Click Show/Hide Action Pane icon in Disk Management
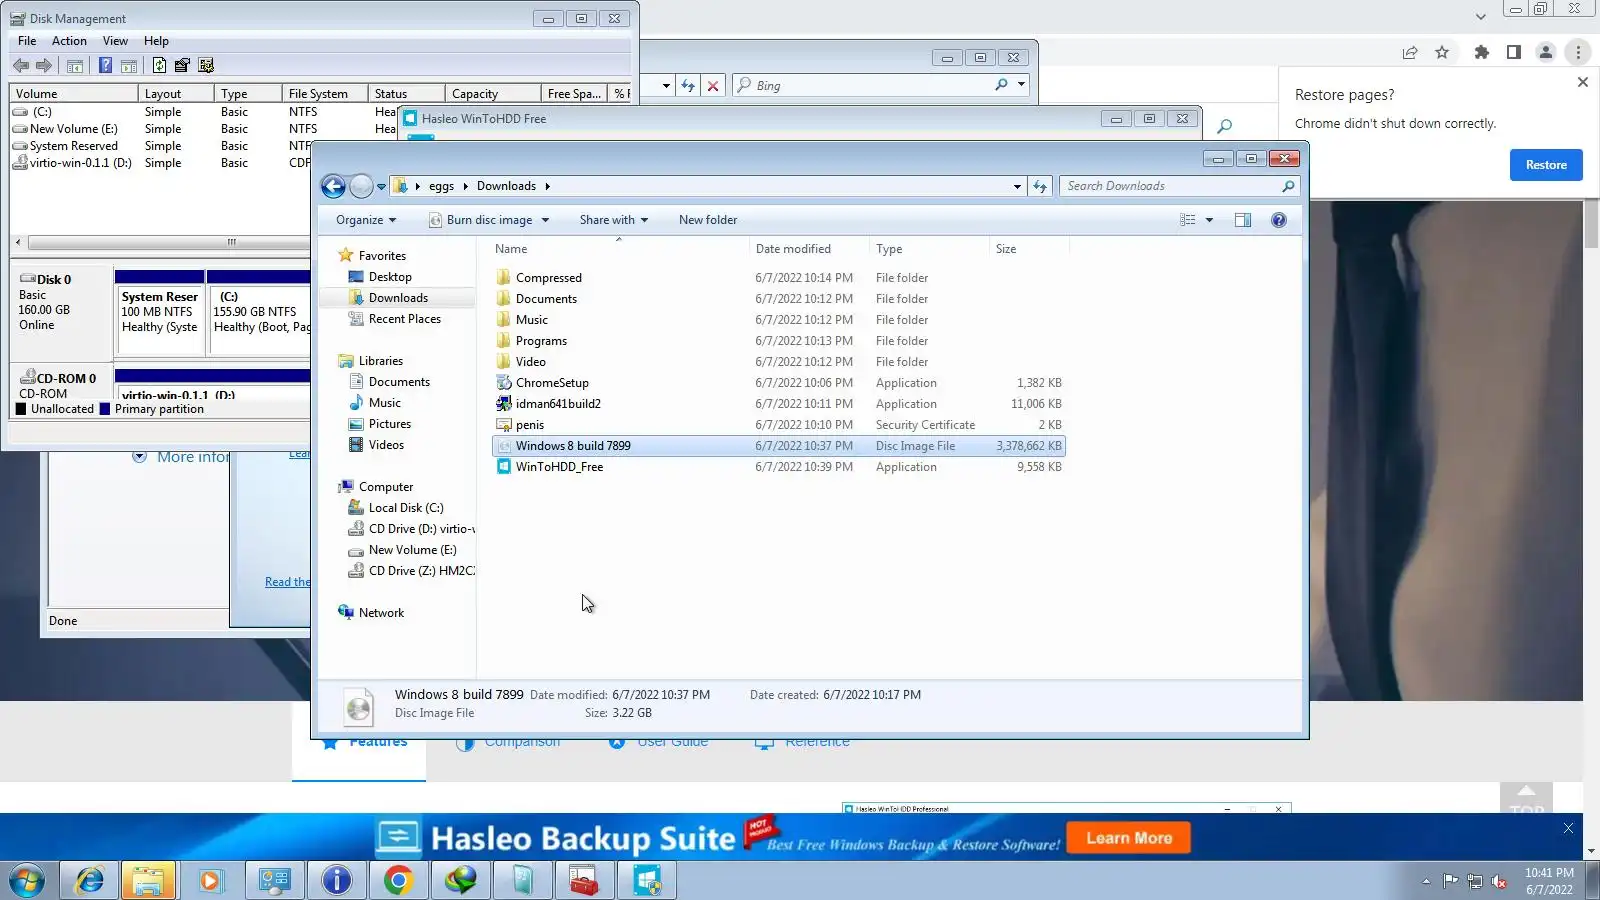 (129, 66)
